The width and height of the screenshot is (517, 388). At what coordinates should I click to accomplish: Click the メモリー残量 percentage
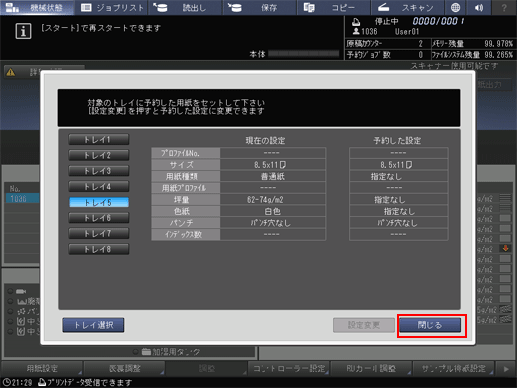point(499,44)
